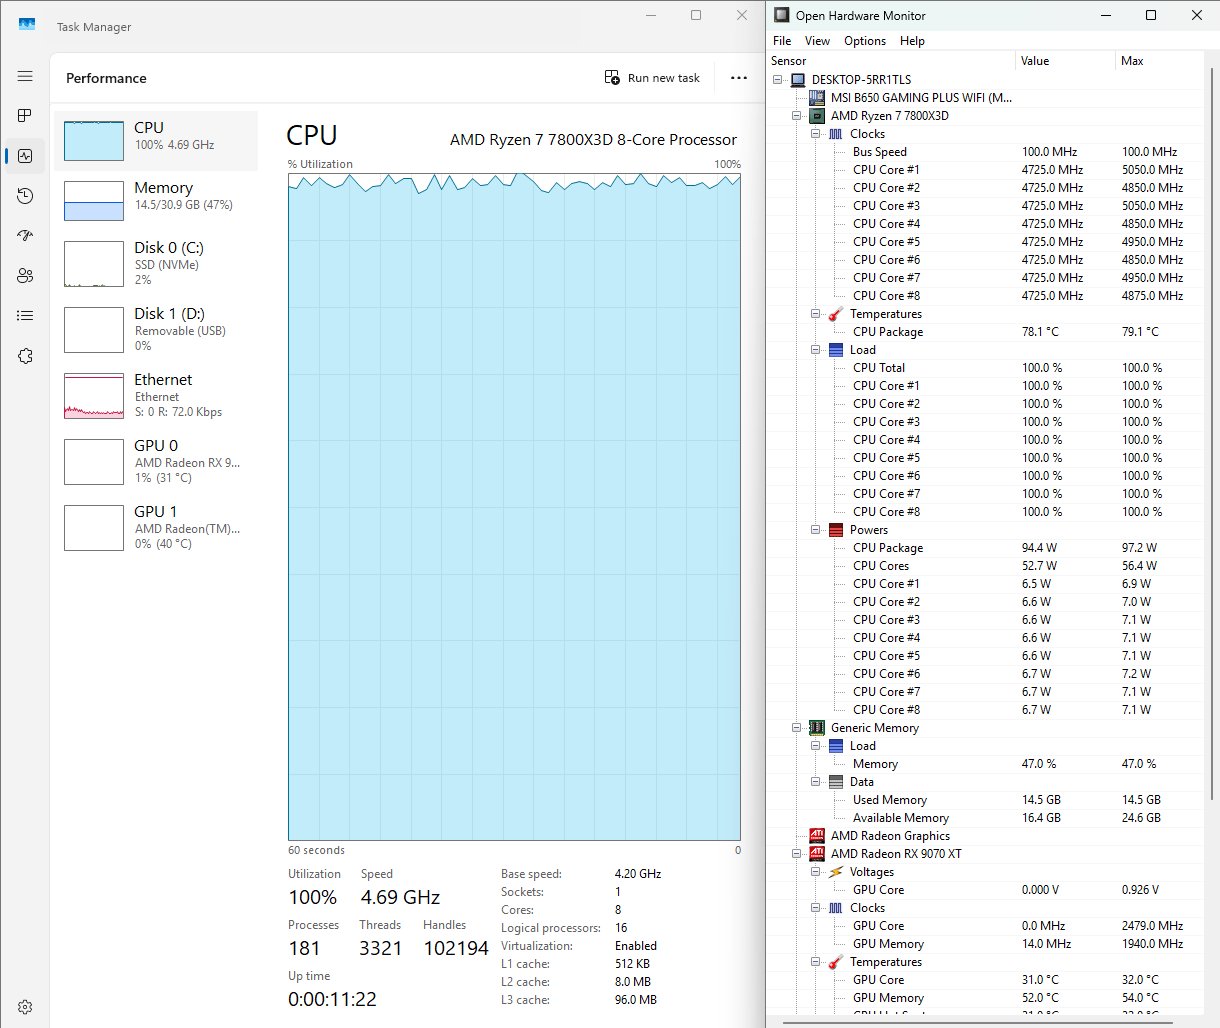The width and height of the screenshot is (1220, 1028).
Task: Click the Value column header
Action: point(1066,61)
